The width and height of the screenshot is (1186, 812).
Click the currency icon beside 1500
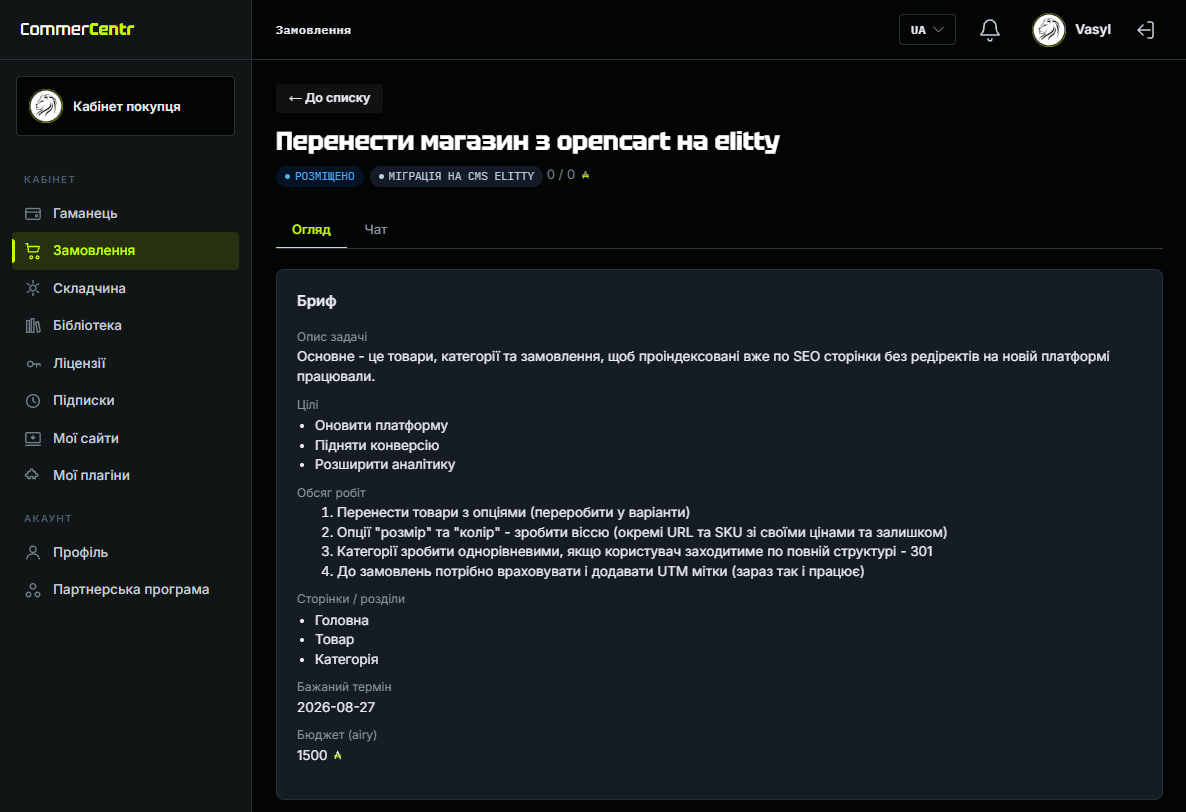click(x=337, y=755)
